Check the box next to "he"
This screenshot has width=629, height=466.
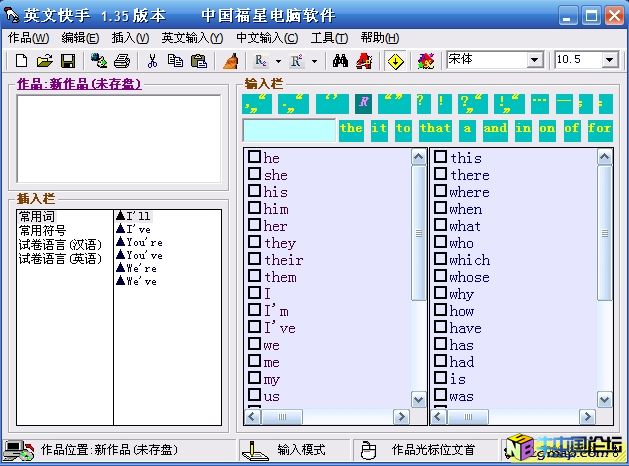click(254, 156)
